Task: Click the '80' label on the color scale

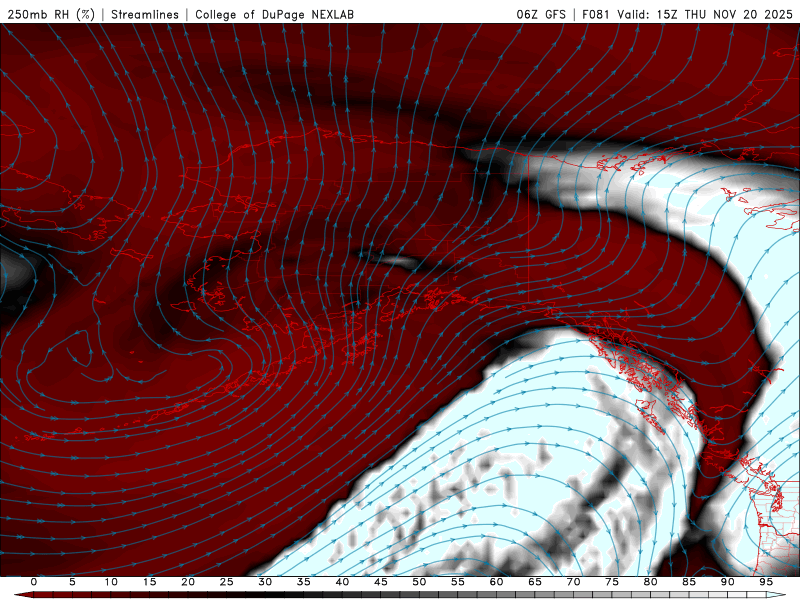Action: pyautogui.click(x=650, y=582)
